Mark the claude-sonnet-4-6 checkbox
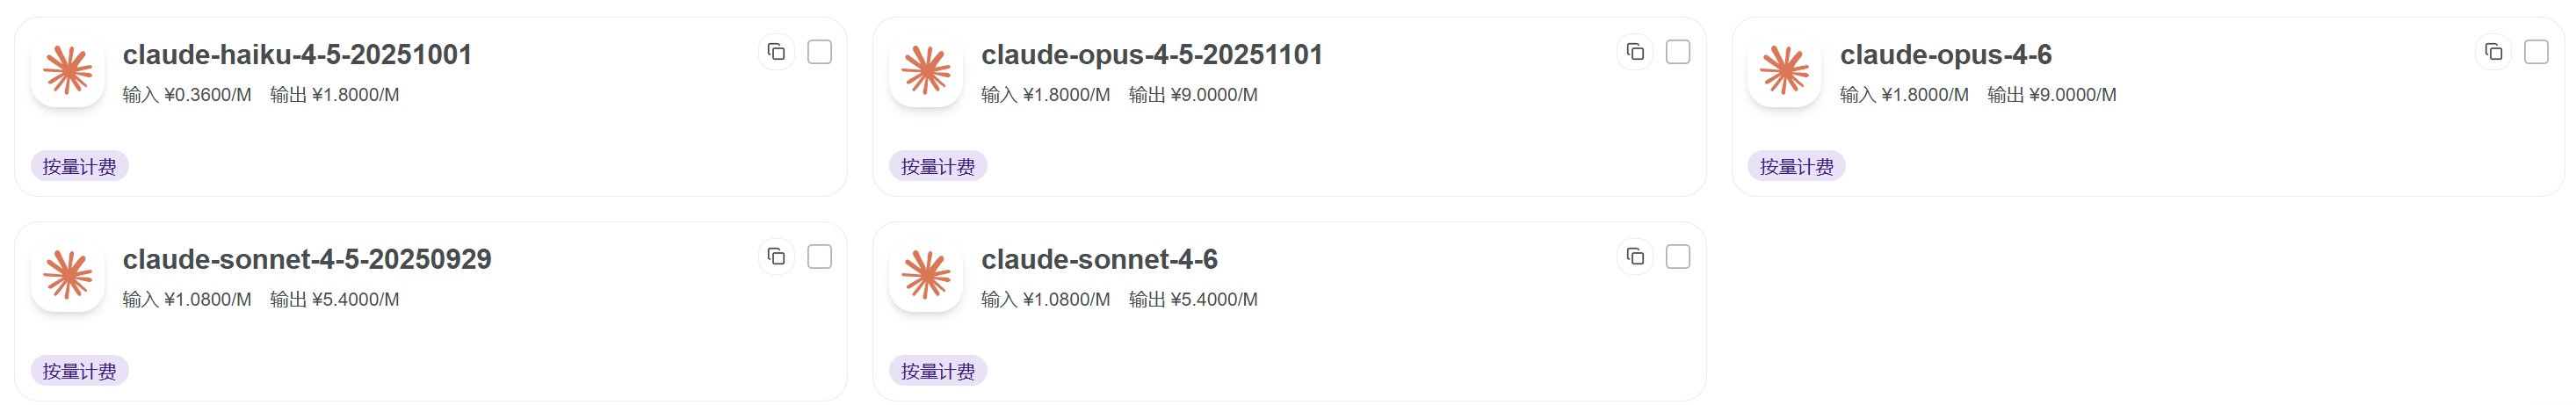This screenshot has height=405, width=2576. [1678, 257]
